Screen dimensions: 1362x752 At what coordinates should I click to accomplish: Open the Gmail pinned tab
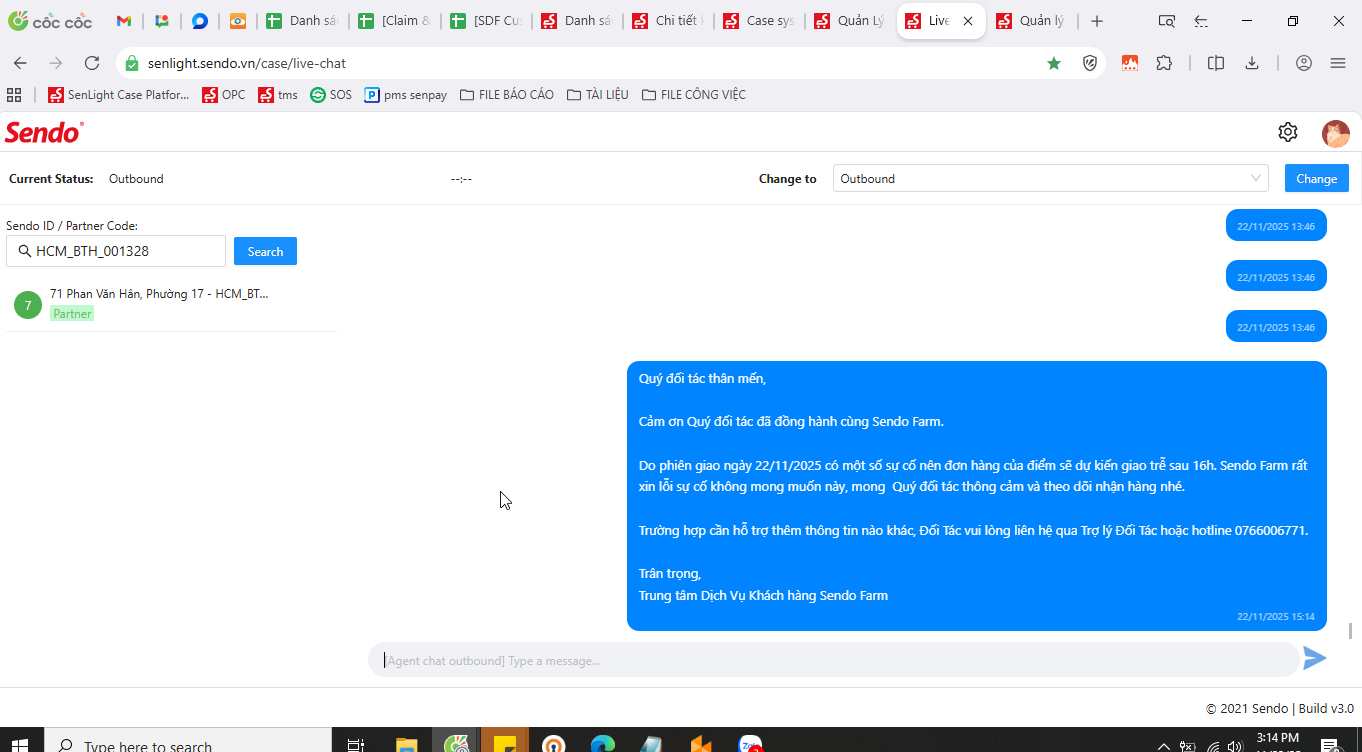coord(124,21)
